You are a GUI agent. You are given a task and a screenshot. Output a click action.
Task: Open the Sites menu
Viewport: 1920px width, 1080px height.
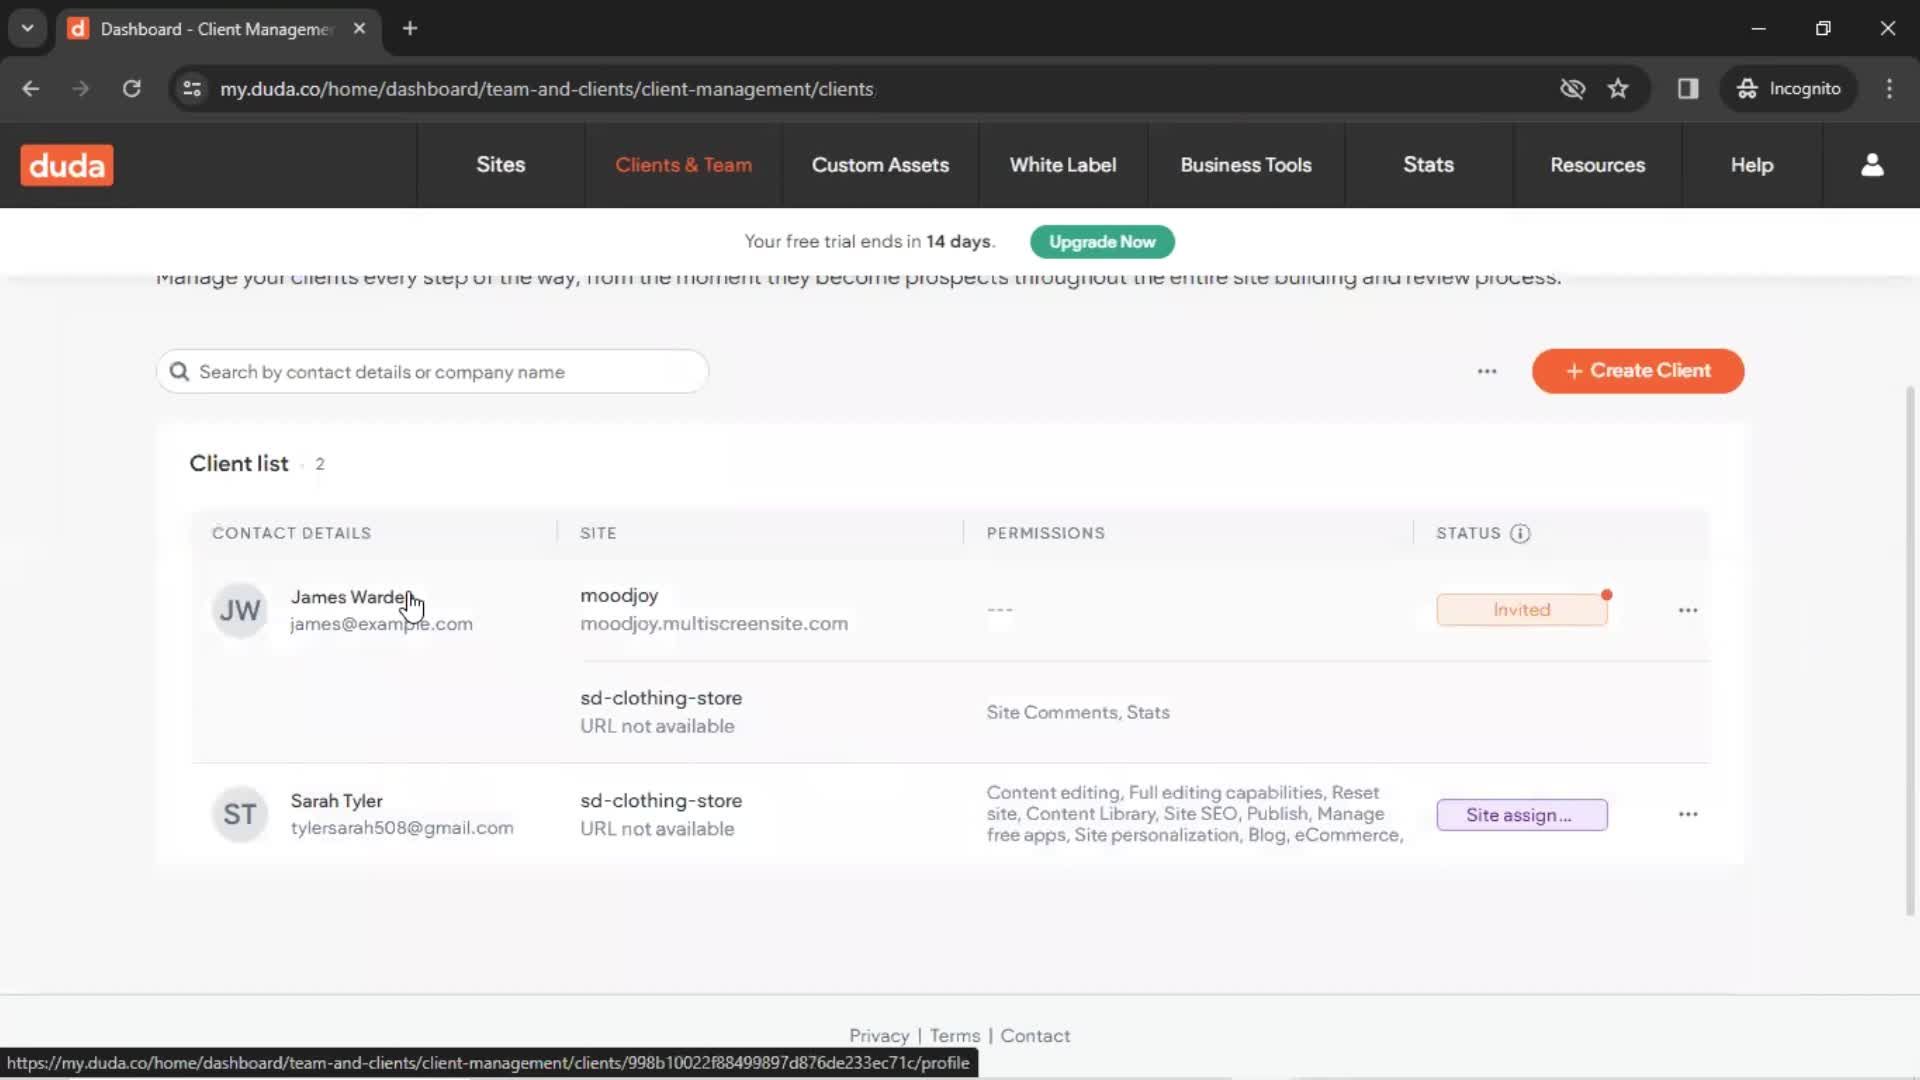[500, 165]
